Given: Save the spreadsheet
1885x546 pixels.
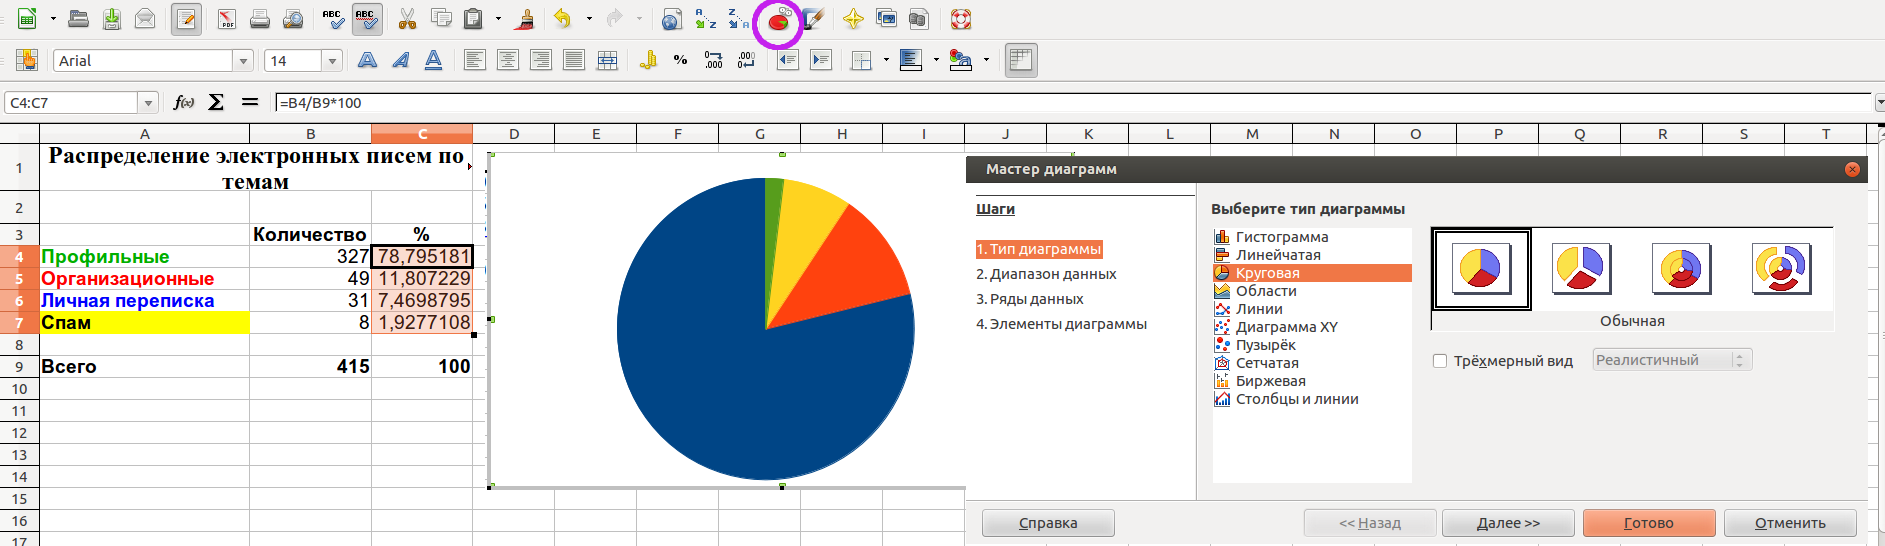Looking at the screenshot, I should (112, 19).
